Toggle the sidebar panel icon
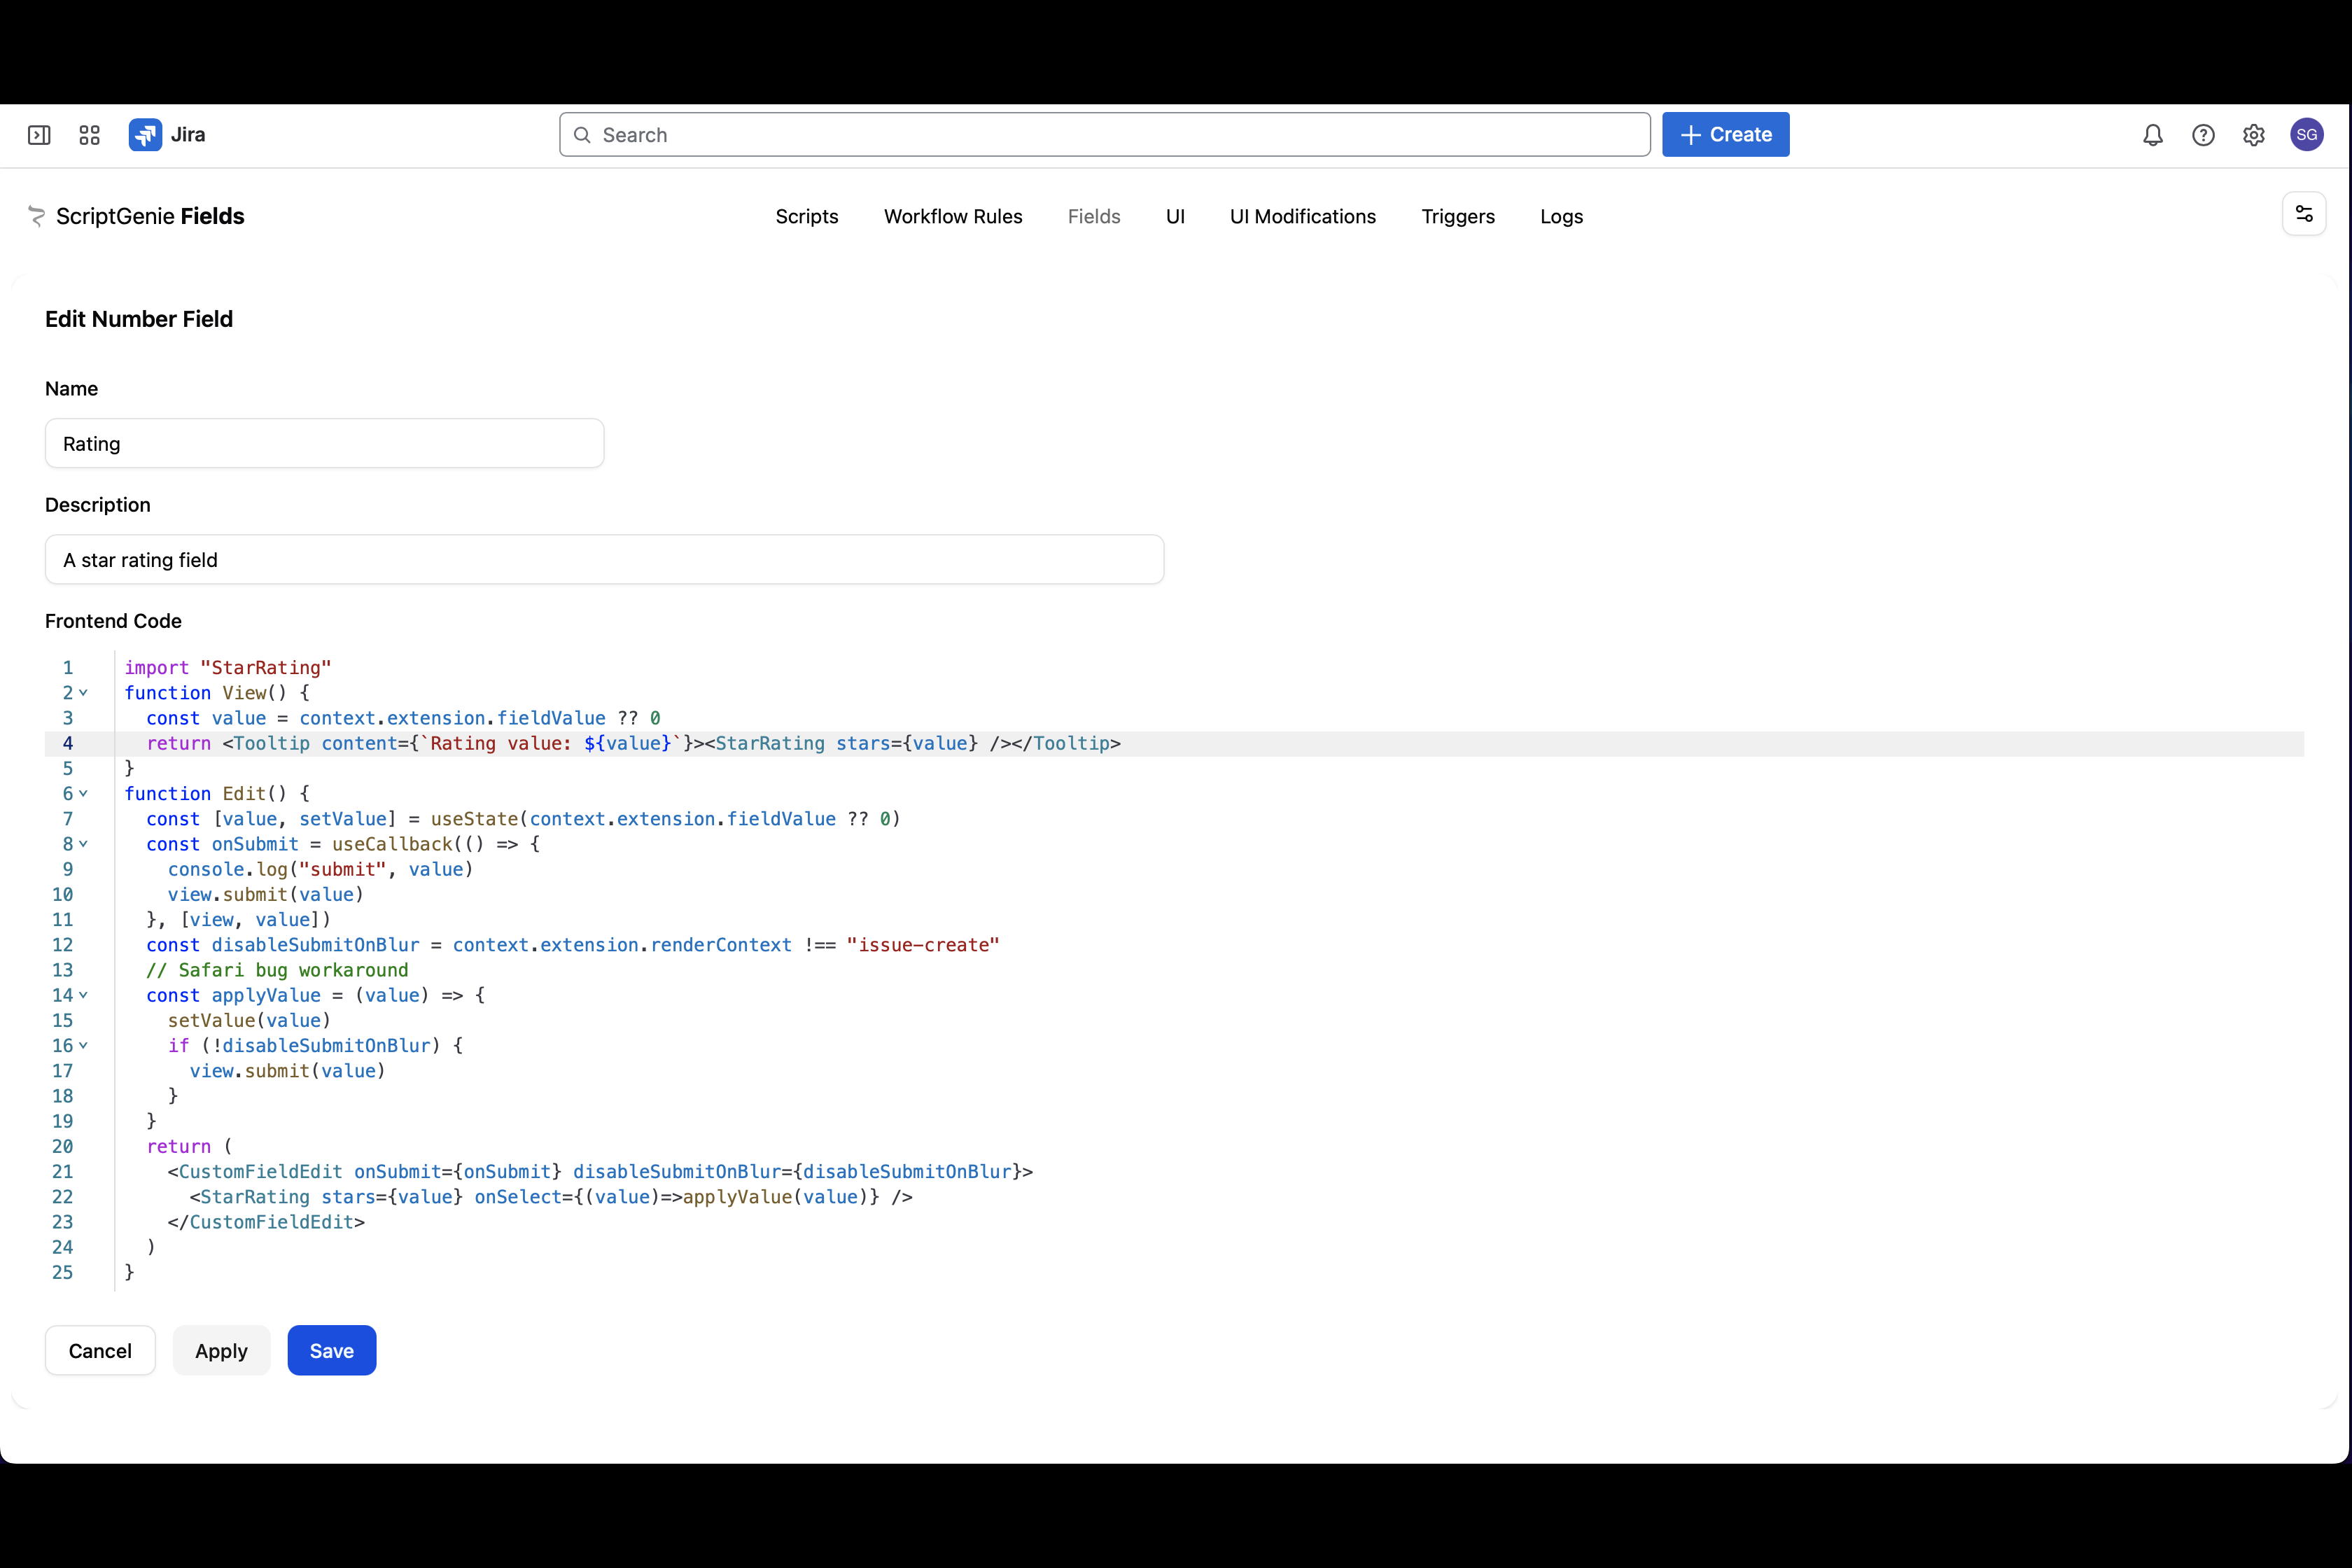Screen dimensions: 2352x1568 click(39, 135)
